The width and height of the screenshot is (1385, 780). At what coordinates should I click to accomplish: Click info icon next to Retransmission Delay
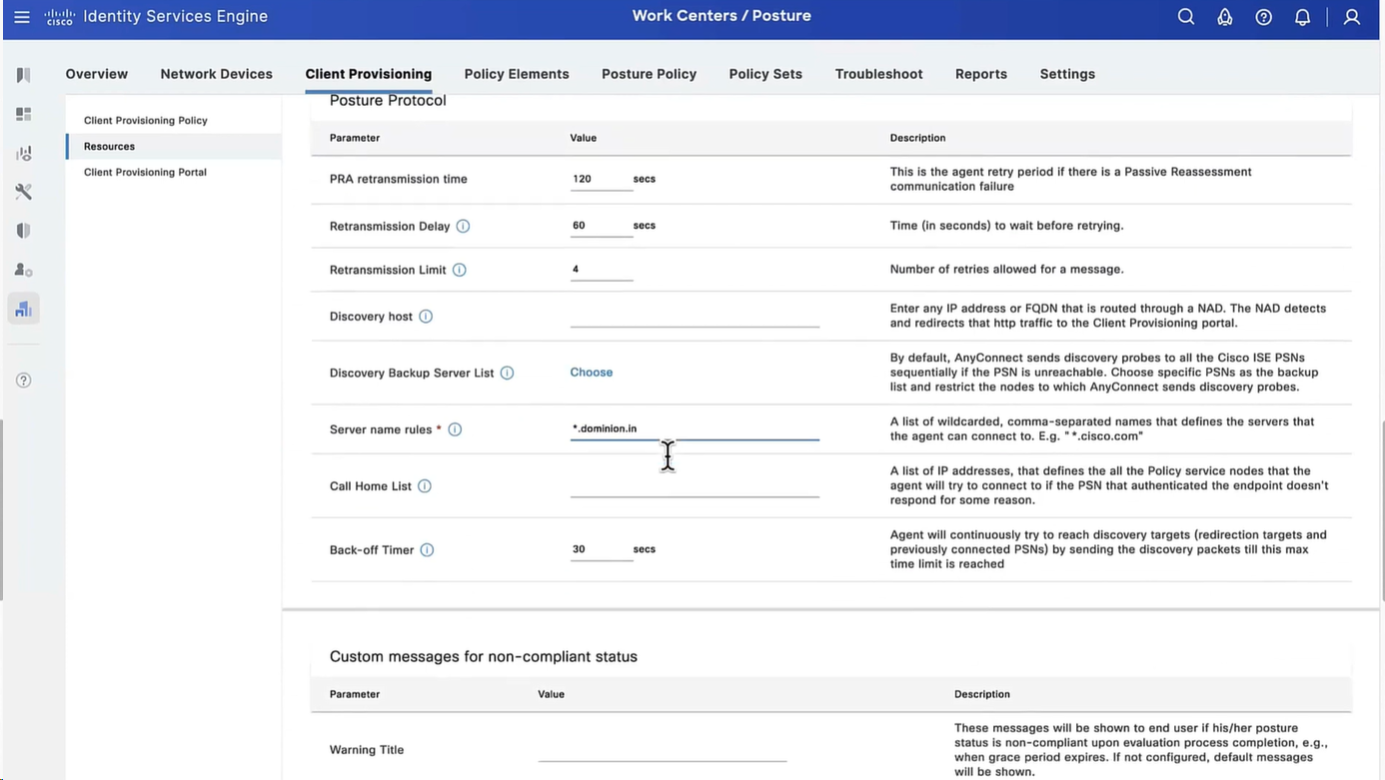coord(463,226)
